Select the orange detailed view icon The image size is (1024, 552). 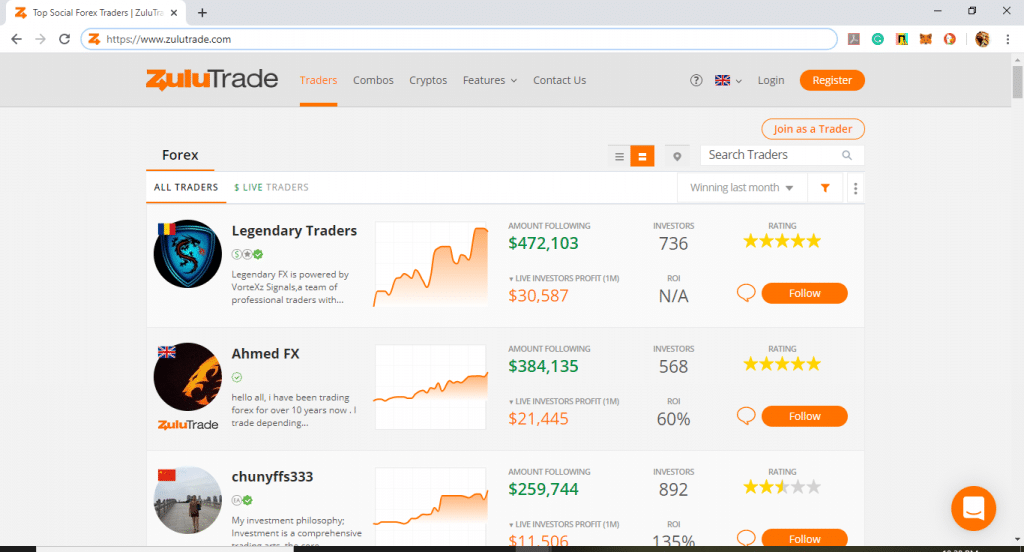point(642,156)
